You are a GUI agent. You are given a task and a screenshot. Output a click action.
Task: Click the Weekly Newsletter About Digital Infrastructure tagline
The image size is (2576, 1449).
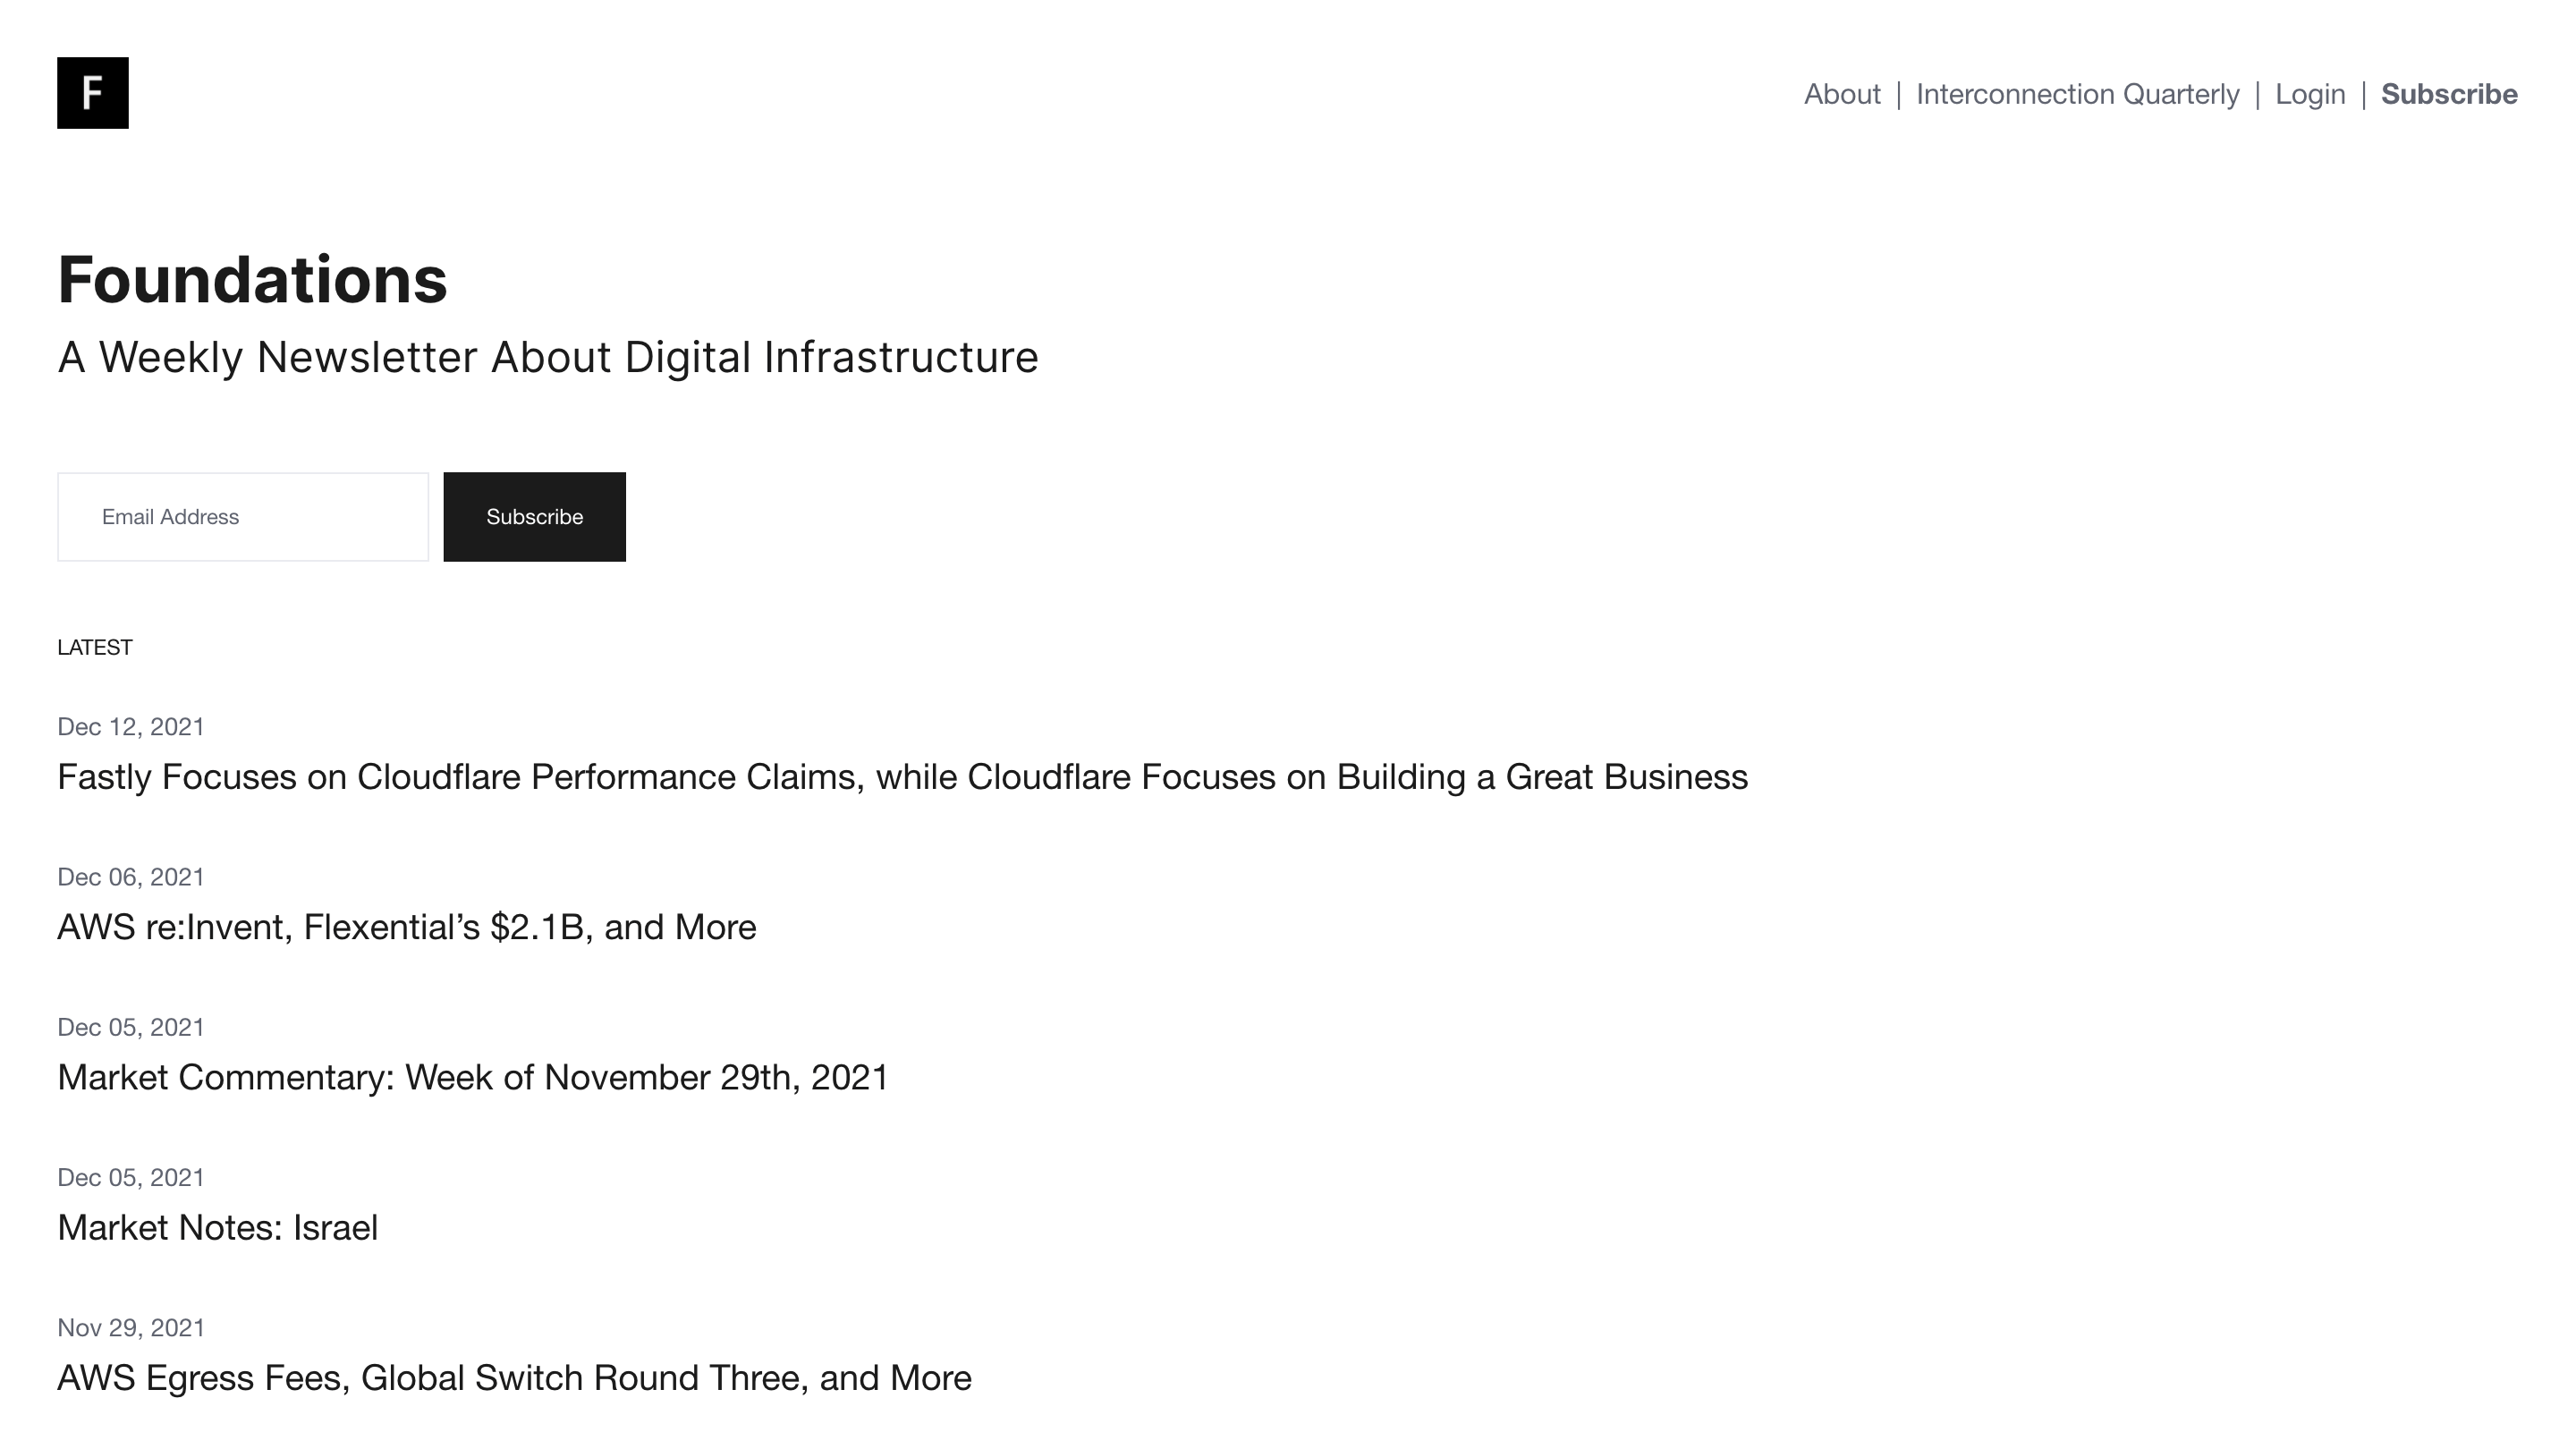pos(548,357)
